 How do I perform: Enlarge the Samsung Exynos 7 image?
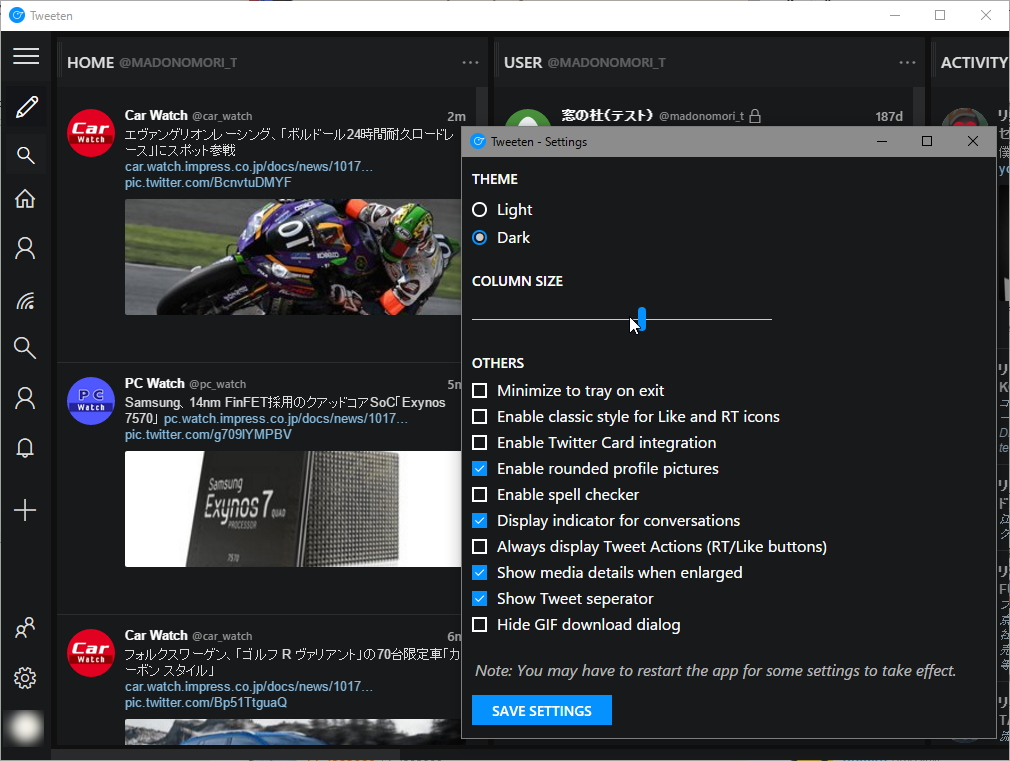[x=293, y=509]
